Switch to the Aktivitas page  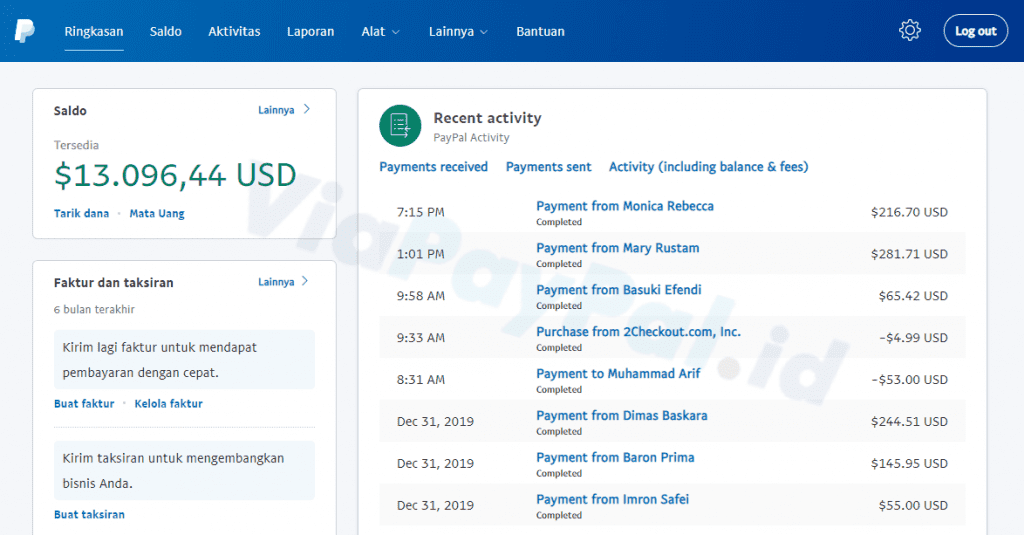coord(234,31)
